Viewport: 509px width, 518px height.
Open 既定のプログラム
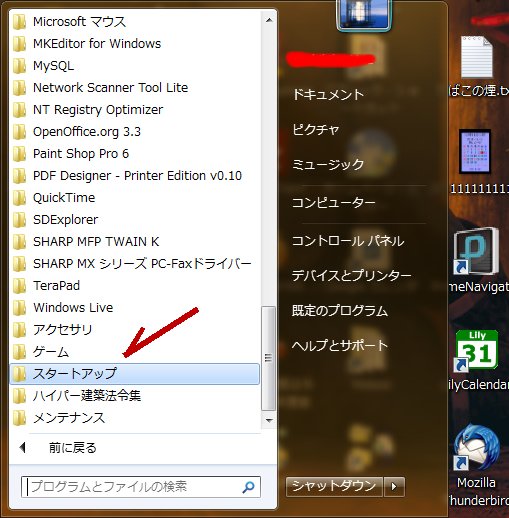[x=340, y=311]
